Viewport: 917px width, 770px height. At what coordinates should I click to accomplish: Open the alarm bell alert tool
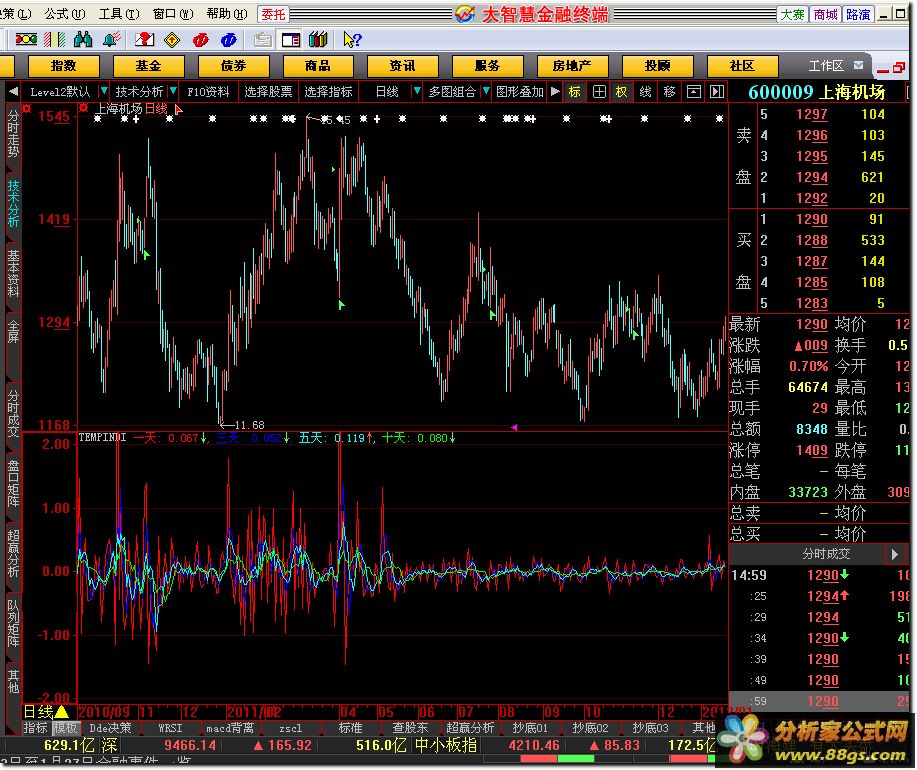click(111, 39)
